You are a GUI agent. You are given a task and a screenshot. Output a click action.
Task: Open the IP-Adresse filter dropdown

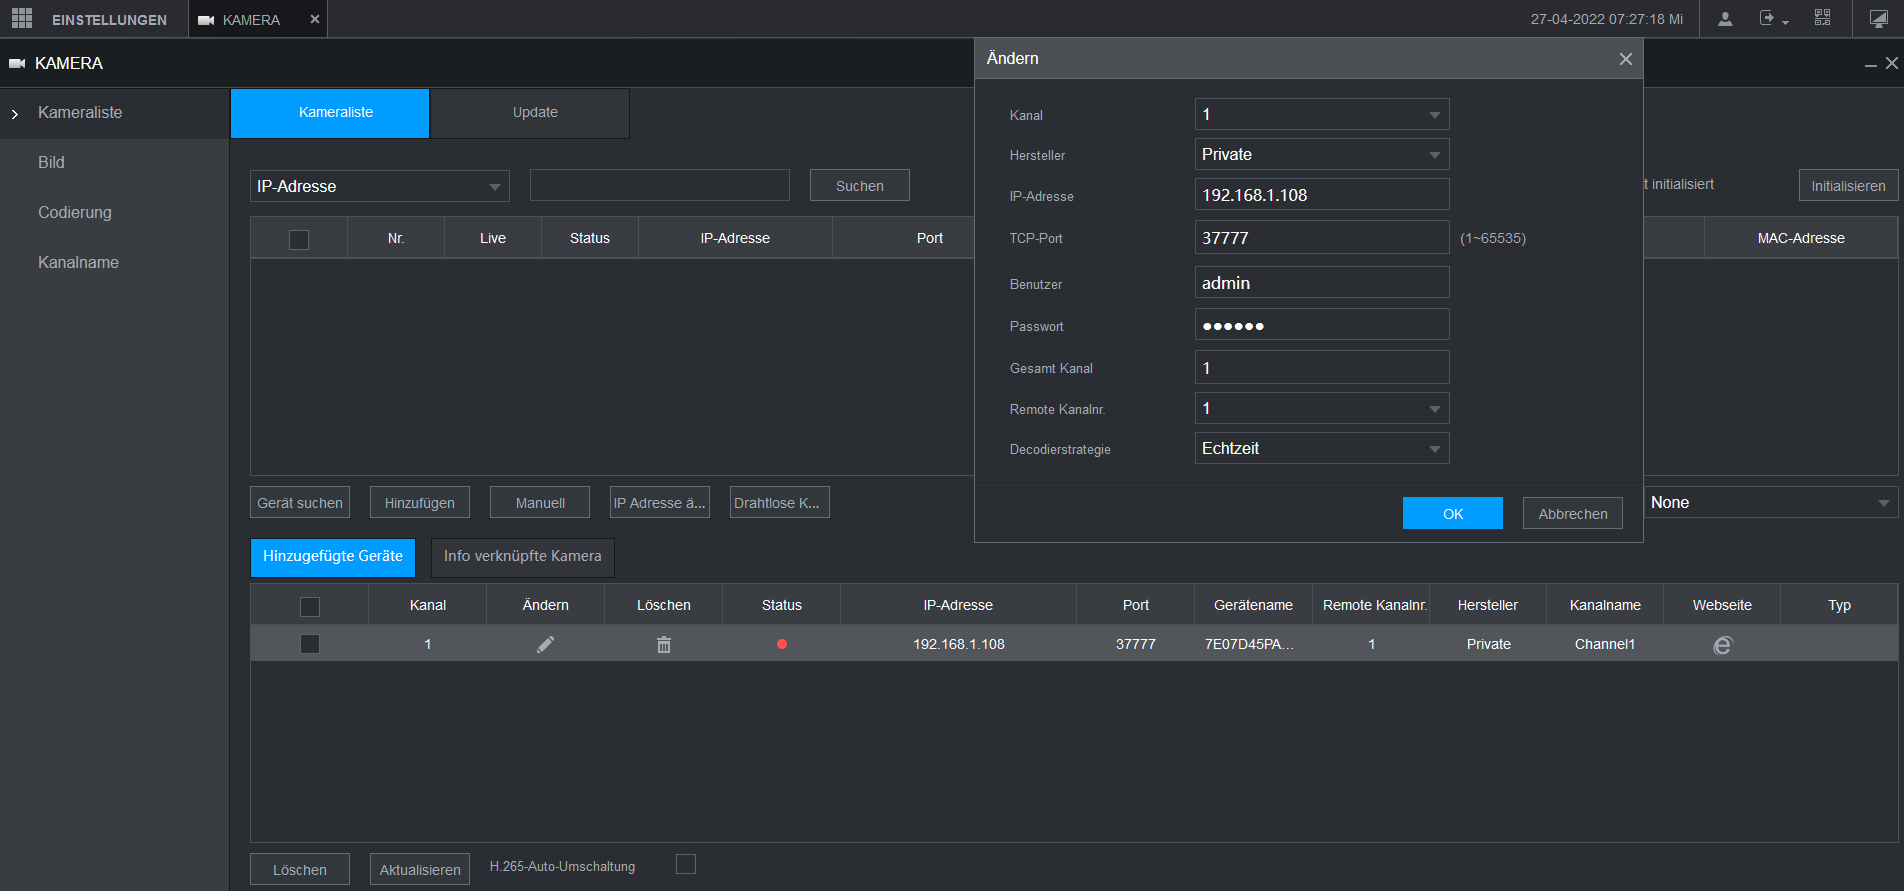[379, 187]
